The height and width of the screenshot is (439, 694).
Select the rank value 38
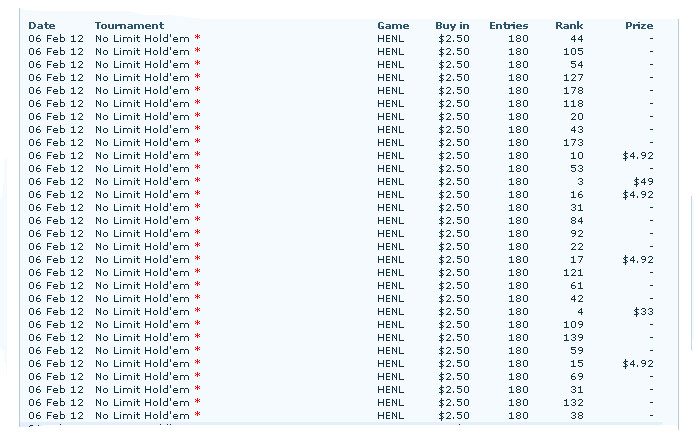click(577, 416)
